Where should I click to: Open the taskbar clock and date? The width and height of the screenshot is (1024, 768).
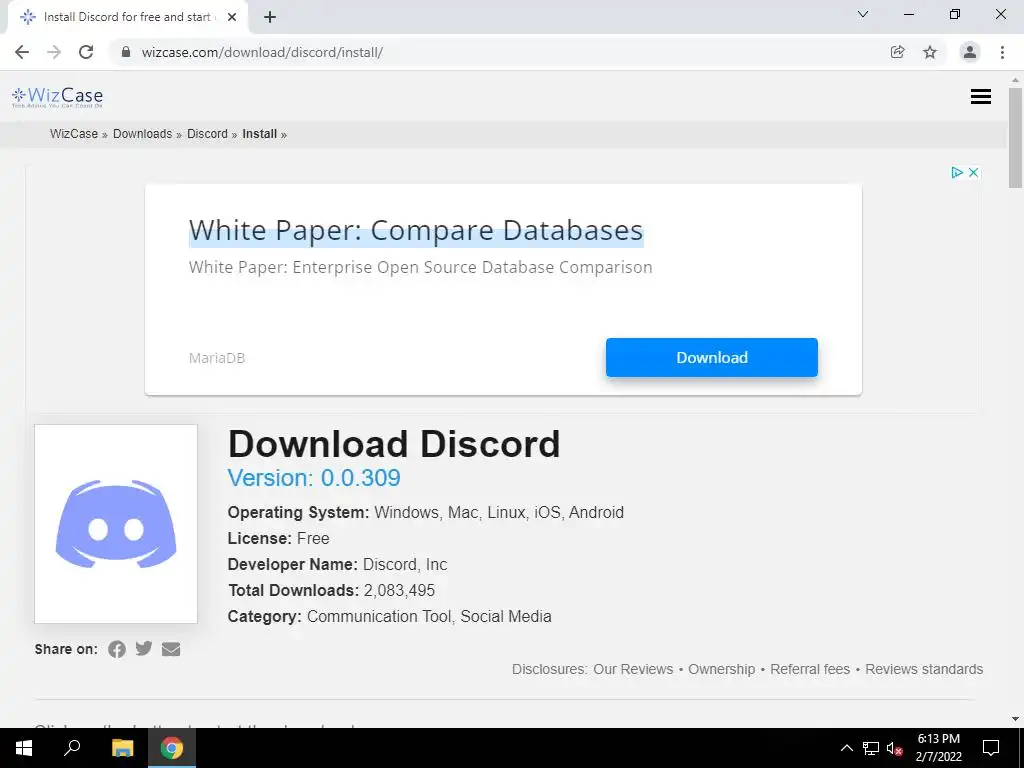point(938,748)
